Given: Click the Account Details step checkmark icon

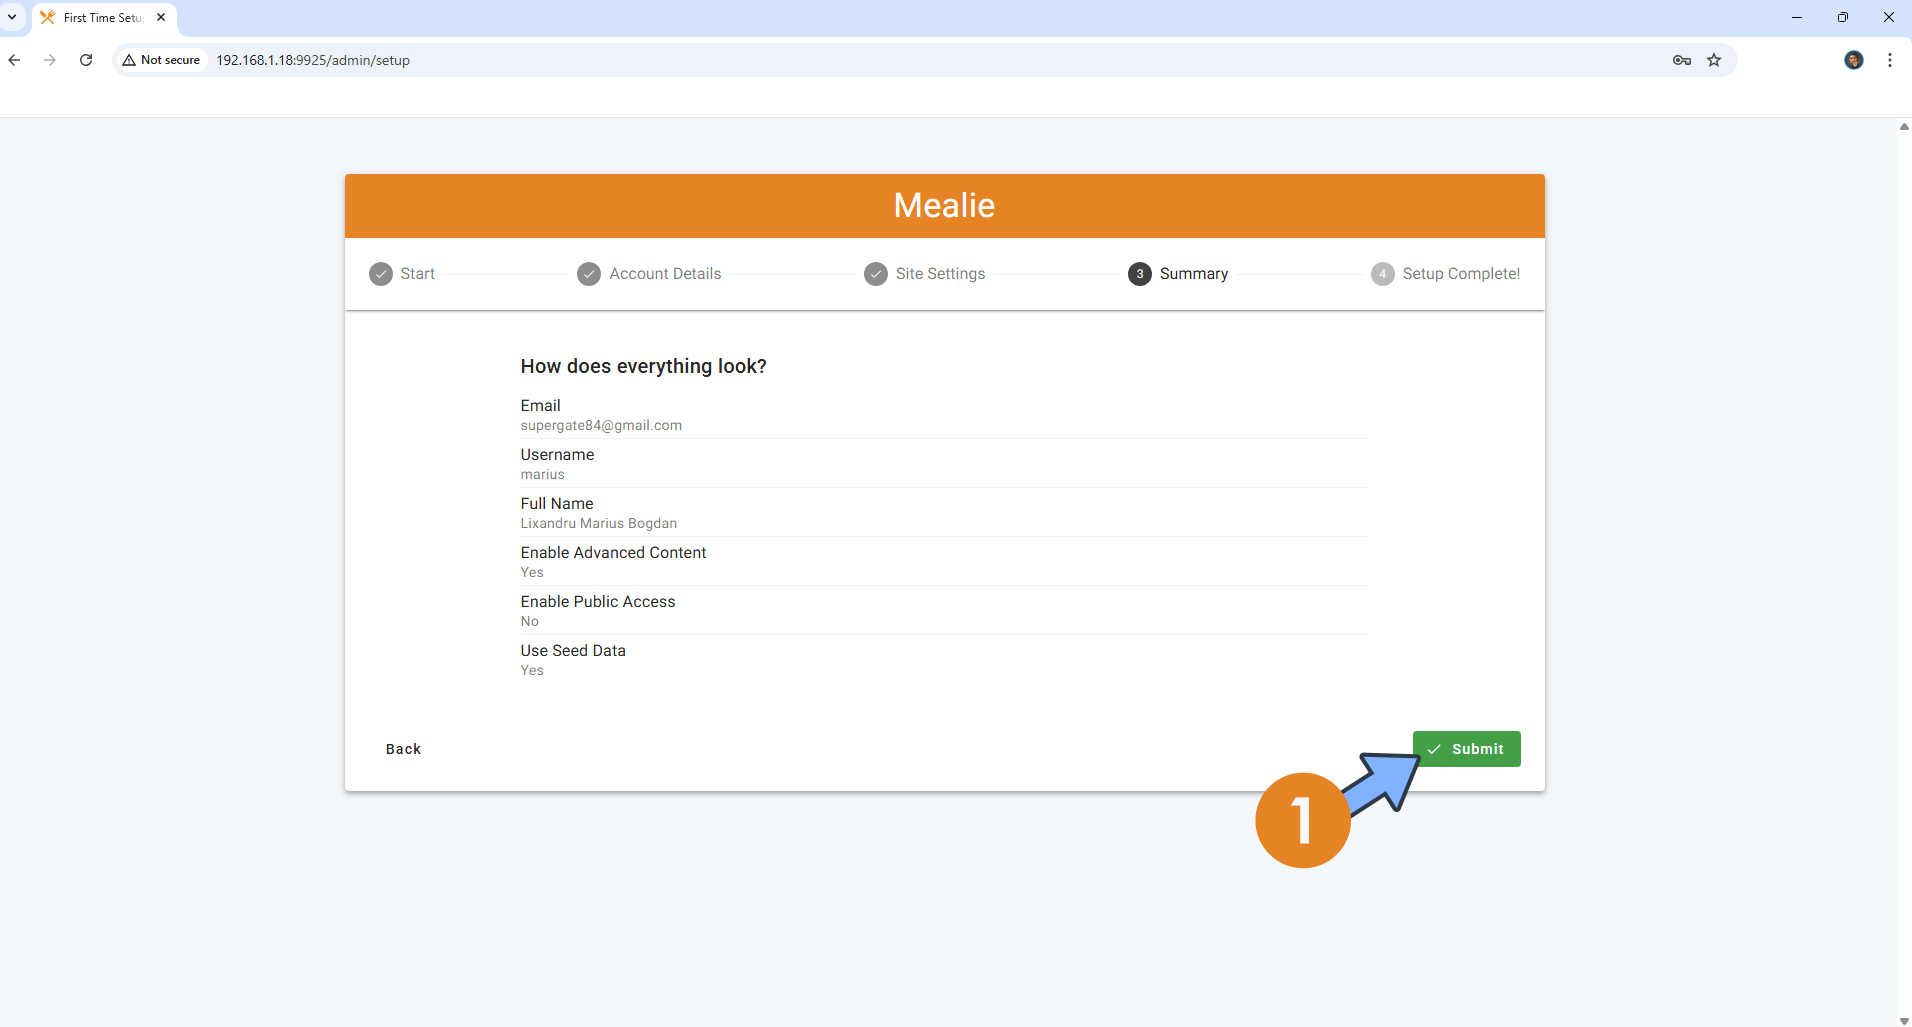Looking at the screenshot, I should coord(589,274).
